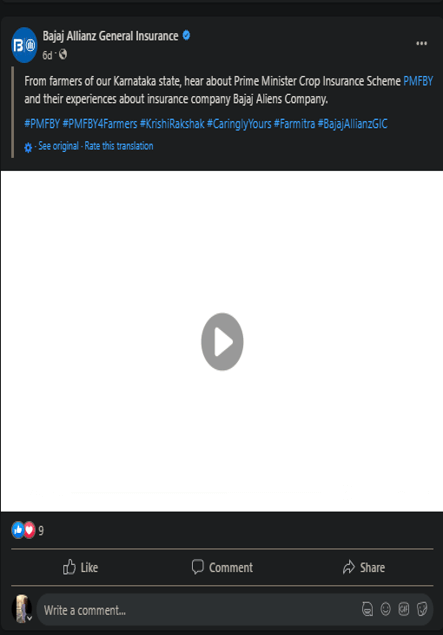Click the heart reaction icon in reactions summary
Image resolution: width=443 pixels, height=635 pixels.
pos(29,530)
